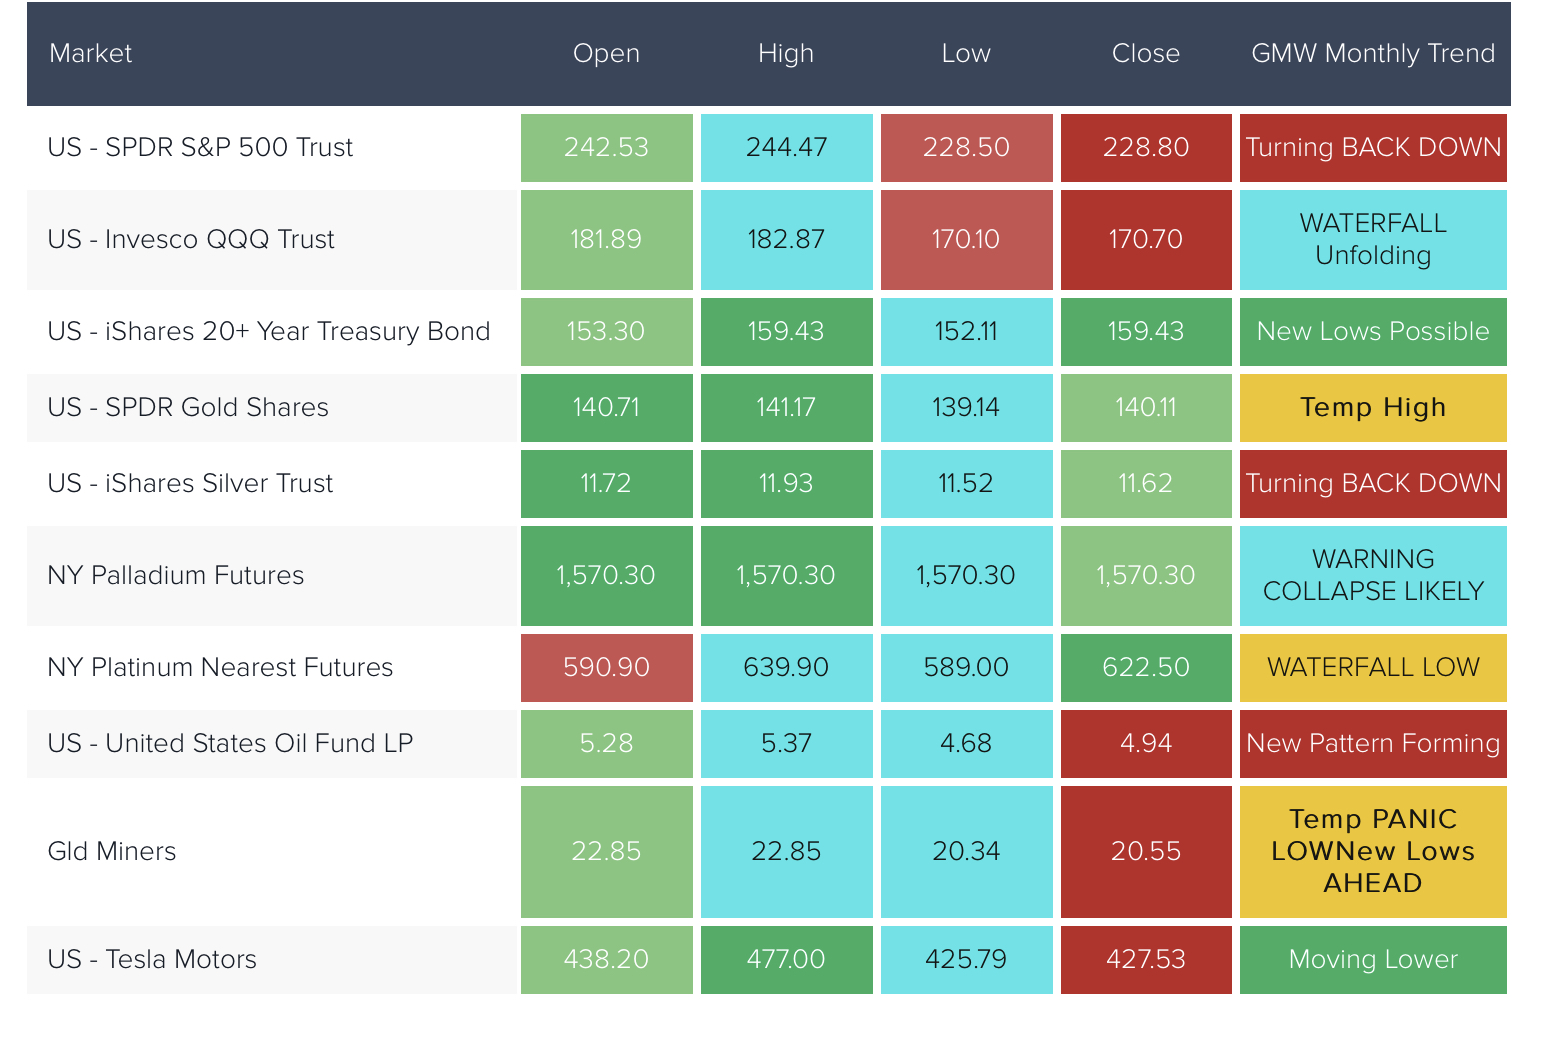Select the Treasury Bond low value 152.11
The width and height of the screenshot is (1543, 1050).
click(x=966, y=332)
